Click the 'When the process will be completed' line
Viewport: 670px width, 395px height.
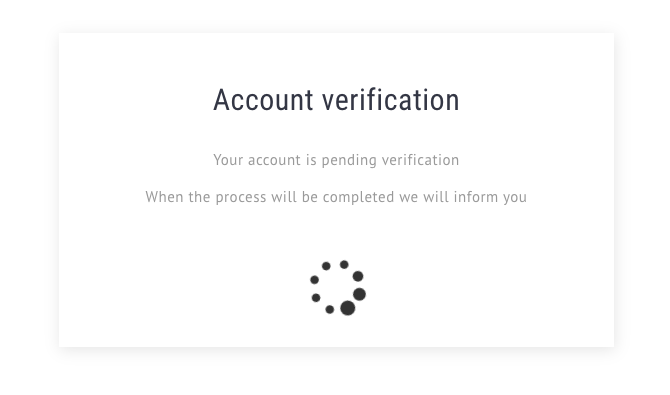click(336, 198)
